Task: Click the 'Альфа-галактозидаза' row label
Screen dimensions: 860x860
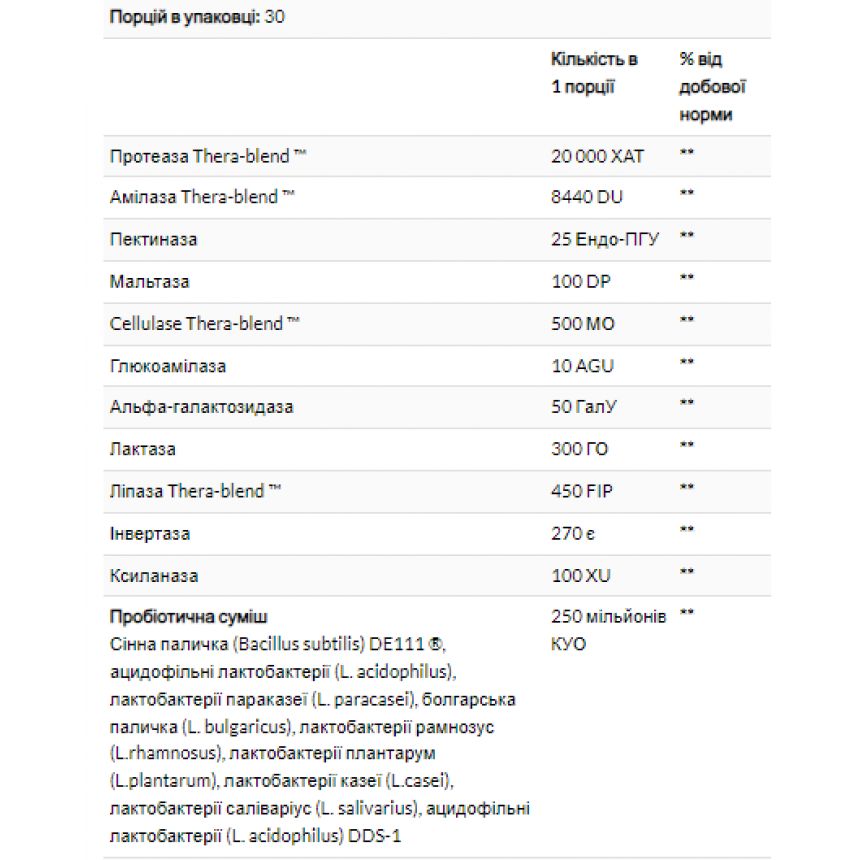Action: tap(201, 407)
